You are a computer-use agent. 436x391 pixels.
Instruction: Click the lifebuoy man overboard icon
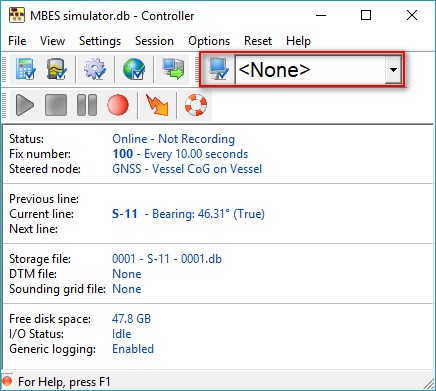196,105
